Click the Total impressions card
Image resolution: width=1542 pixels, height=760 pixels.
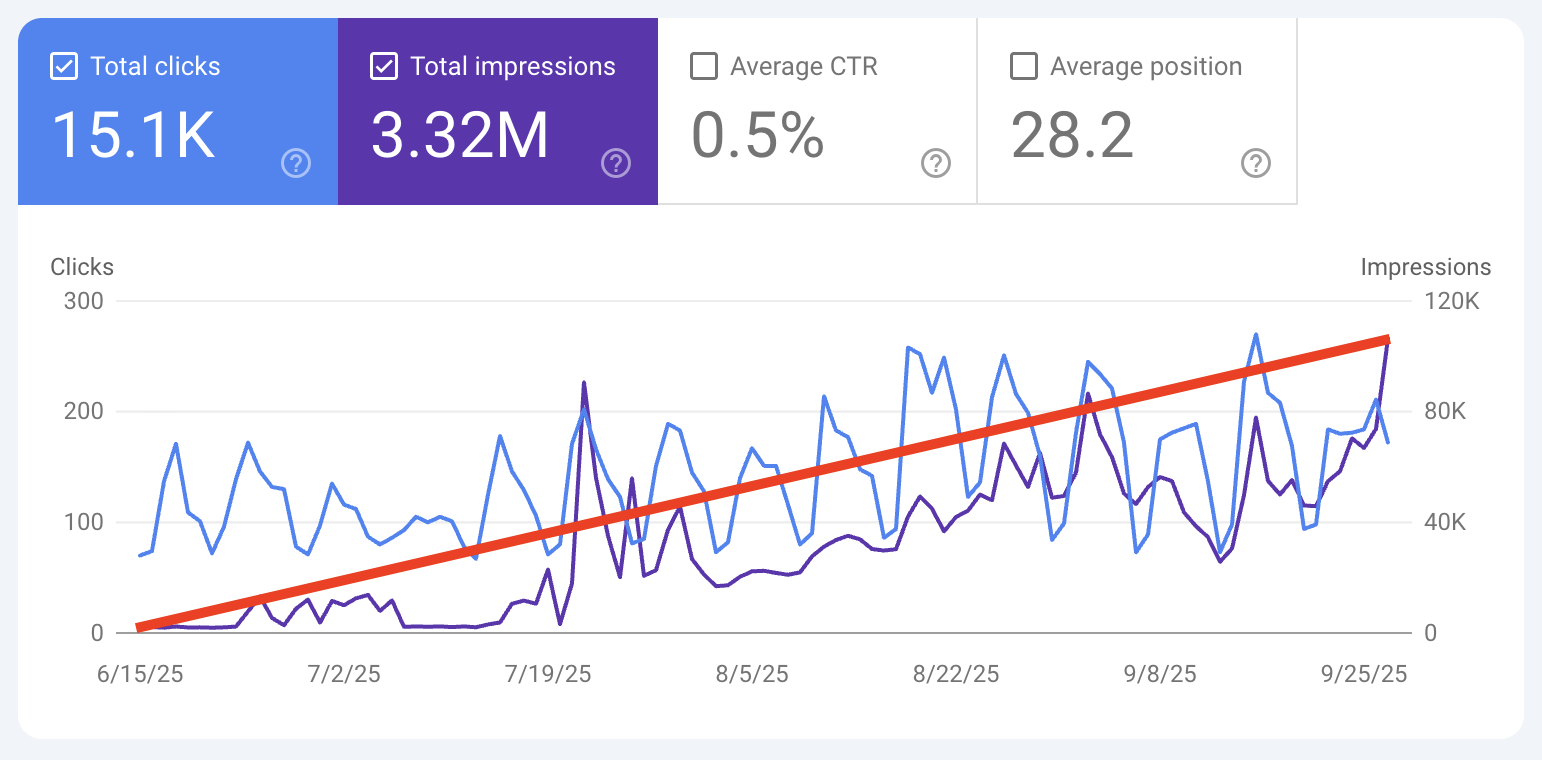tap(497, 110)
